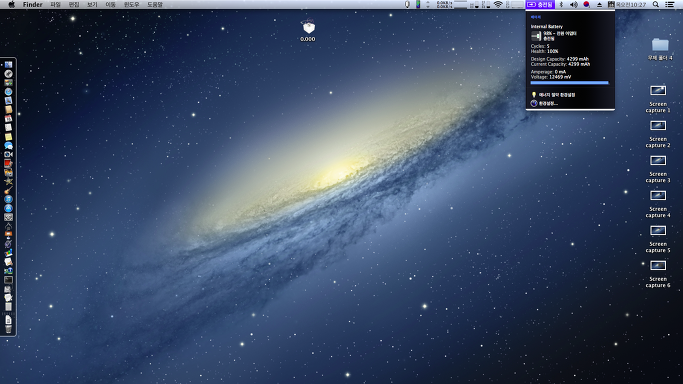Launch FaceTime camera icon in dock
The height and width of the screenshot is (384, 683).
[8, 155]
